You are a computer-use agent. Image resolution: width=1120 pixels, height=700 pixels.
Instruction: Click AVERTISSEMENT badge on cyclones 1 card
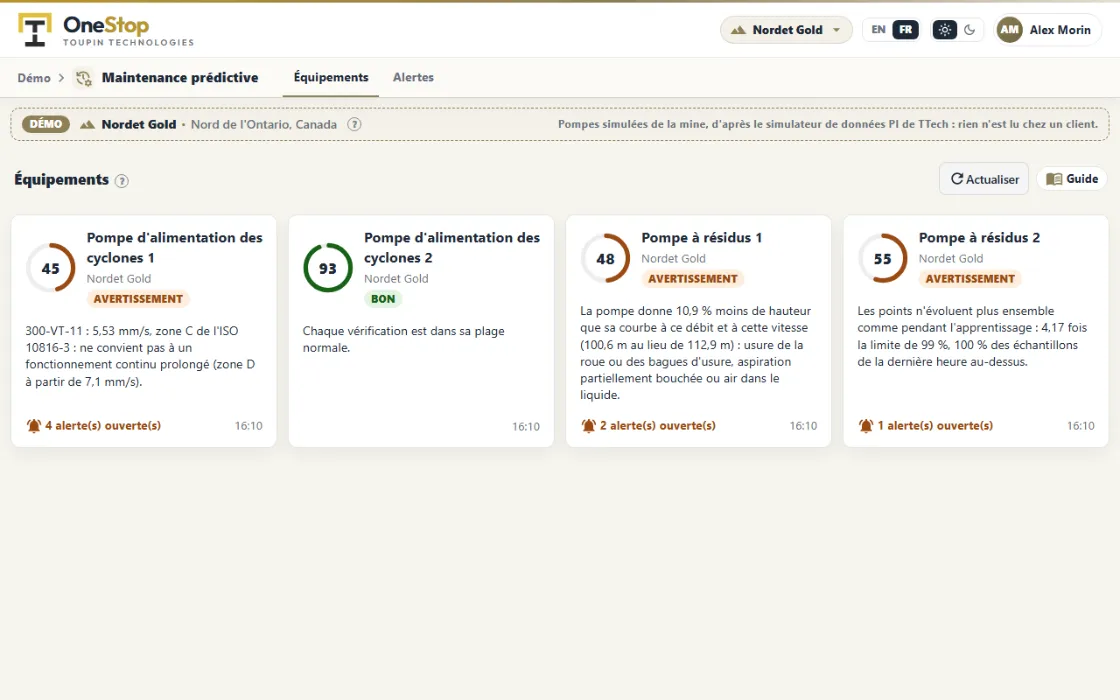(x=138, y=299)
